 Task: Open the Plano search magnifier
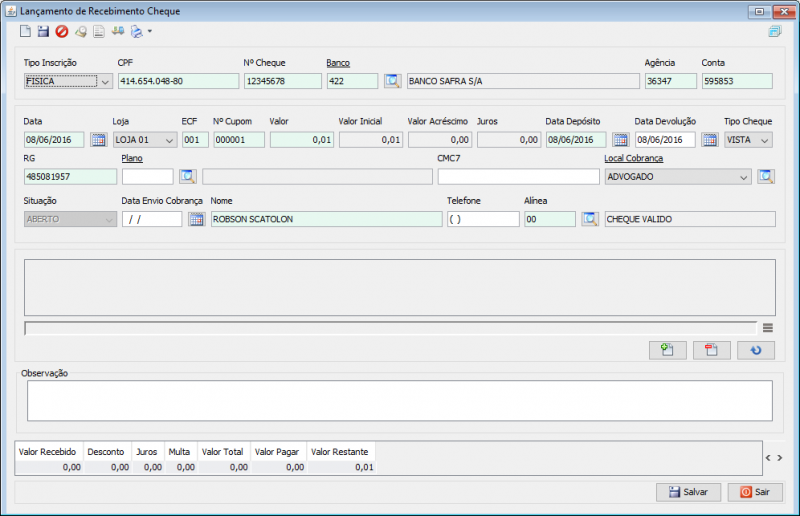pos(188,177)
